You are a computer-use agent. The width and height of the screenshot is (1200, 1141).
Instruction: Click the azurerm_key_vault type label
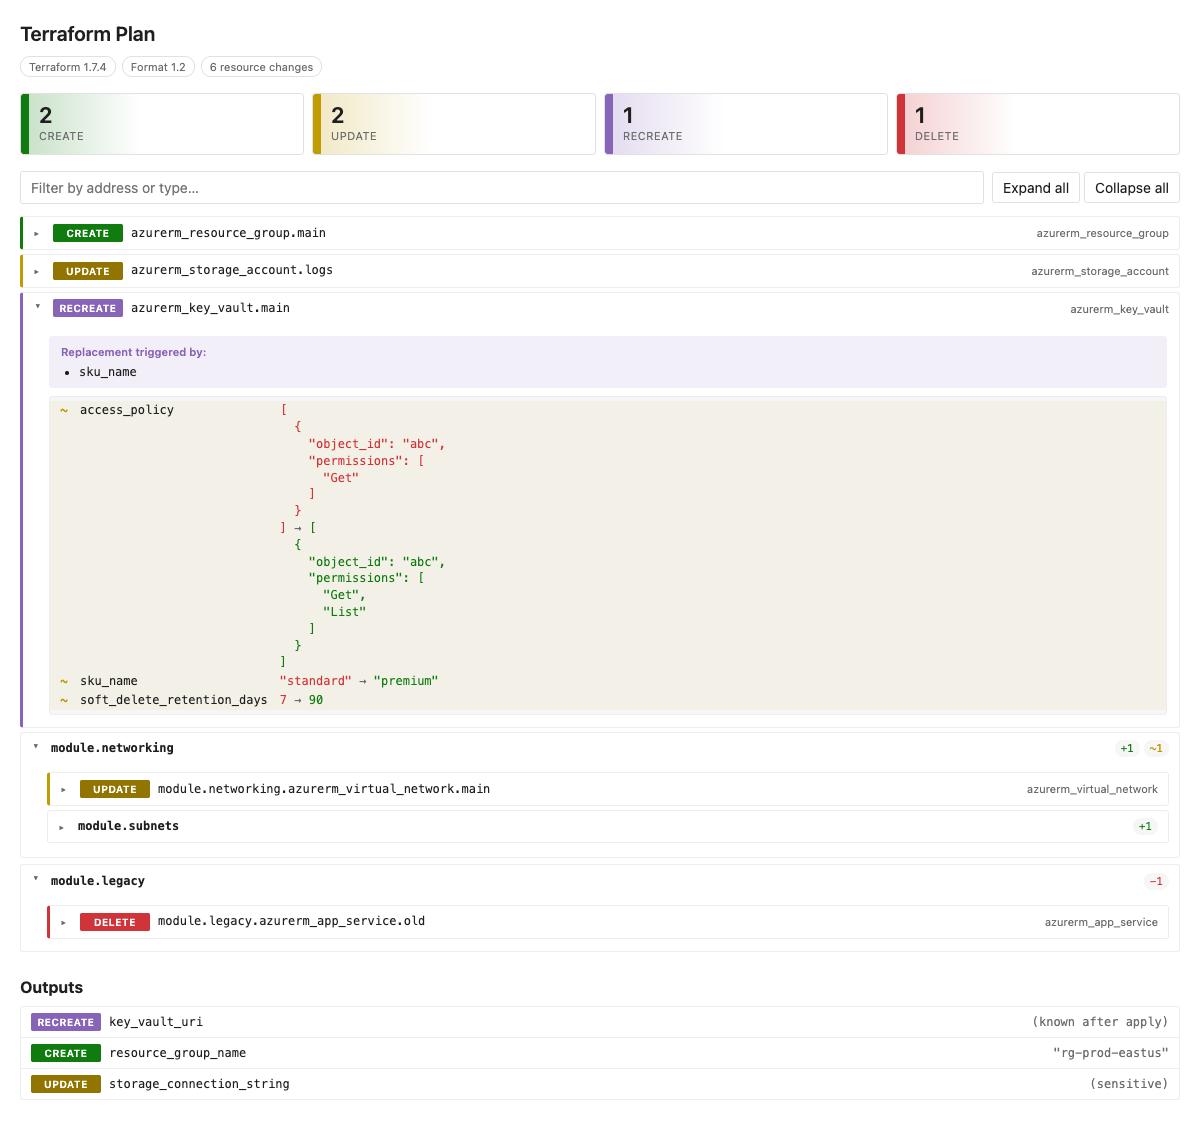[x=1119, y=309]
